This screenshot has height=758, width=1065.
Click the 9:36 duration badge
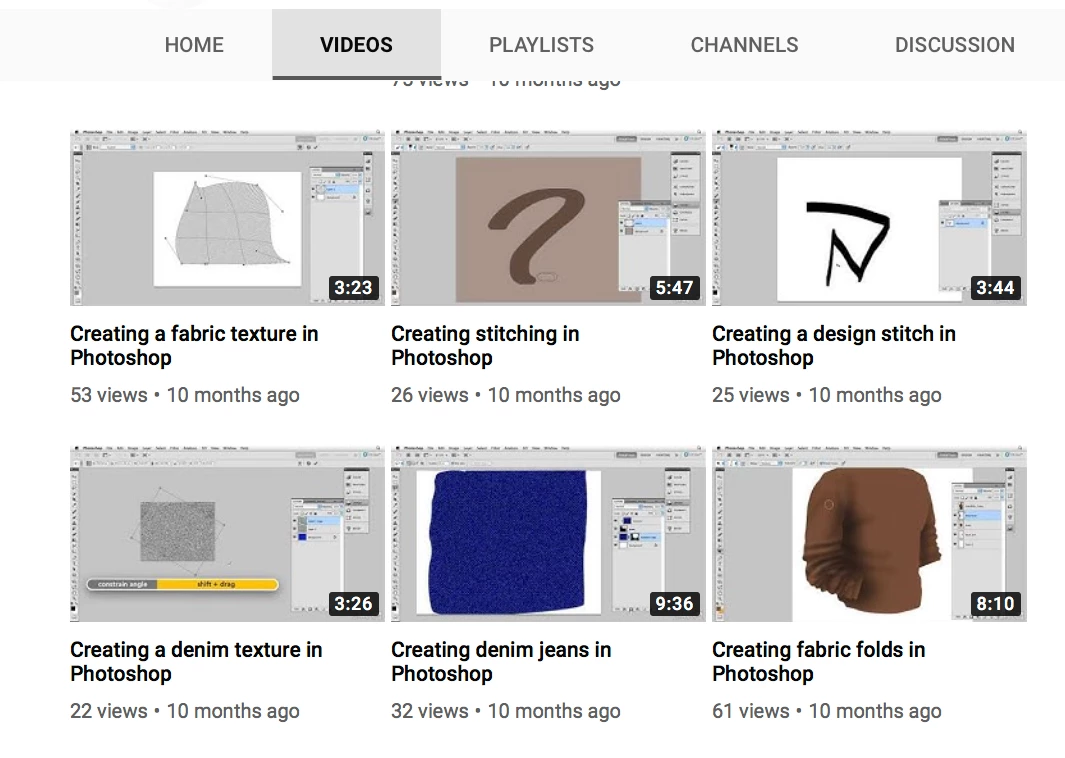[674, 603]
